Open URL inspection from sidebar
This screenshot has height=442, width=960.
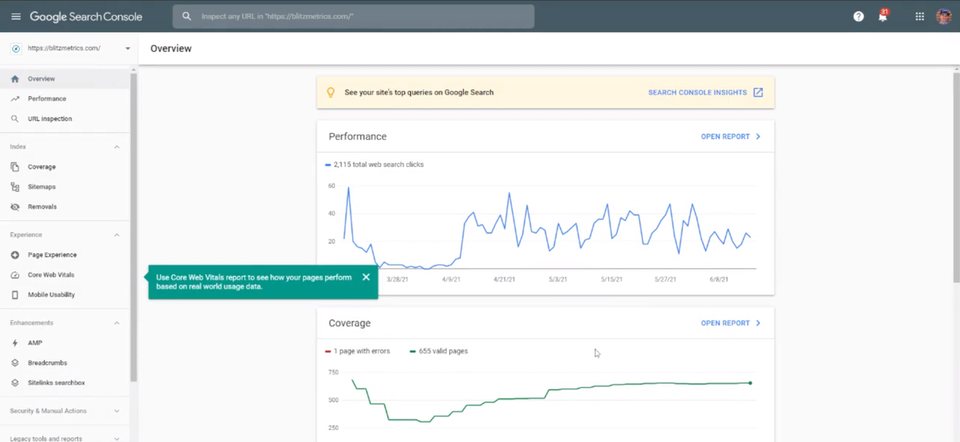tap(64, 119)
